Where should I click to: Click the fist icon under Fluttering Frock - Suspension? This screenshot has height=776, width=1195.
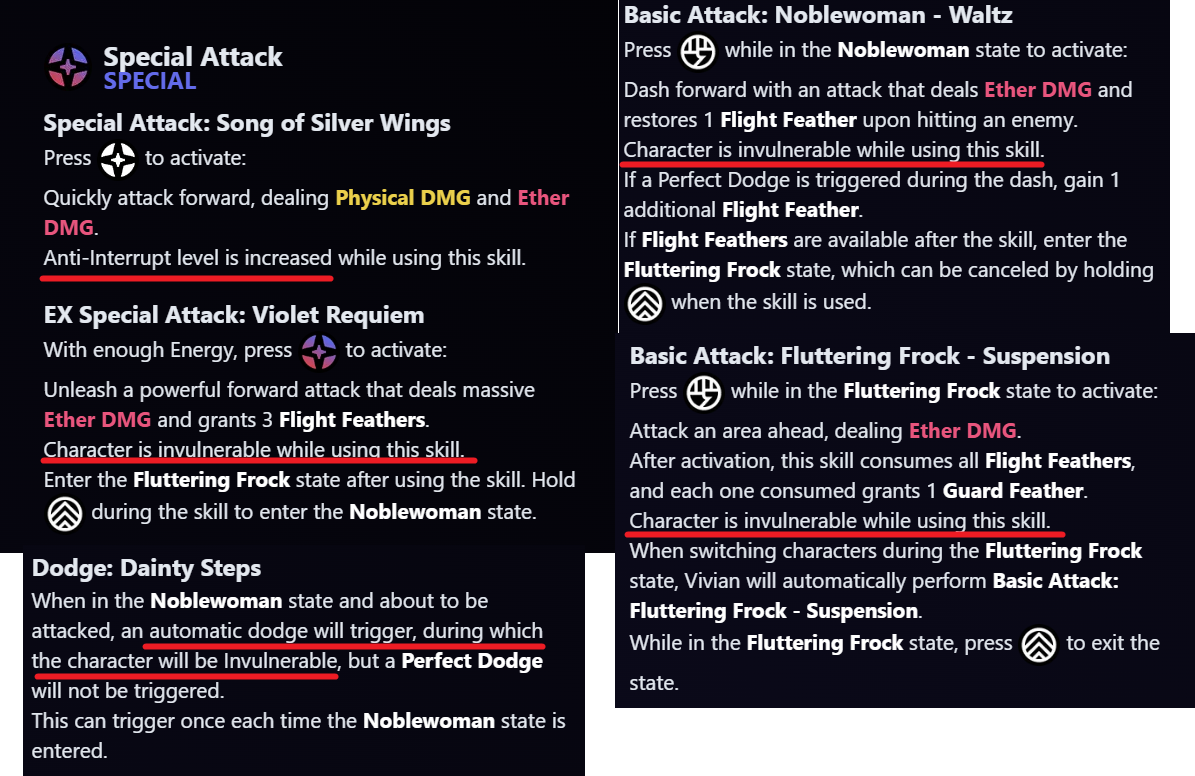703,393
